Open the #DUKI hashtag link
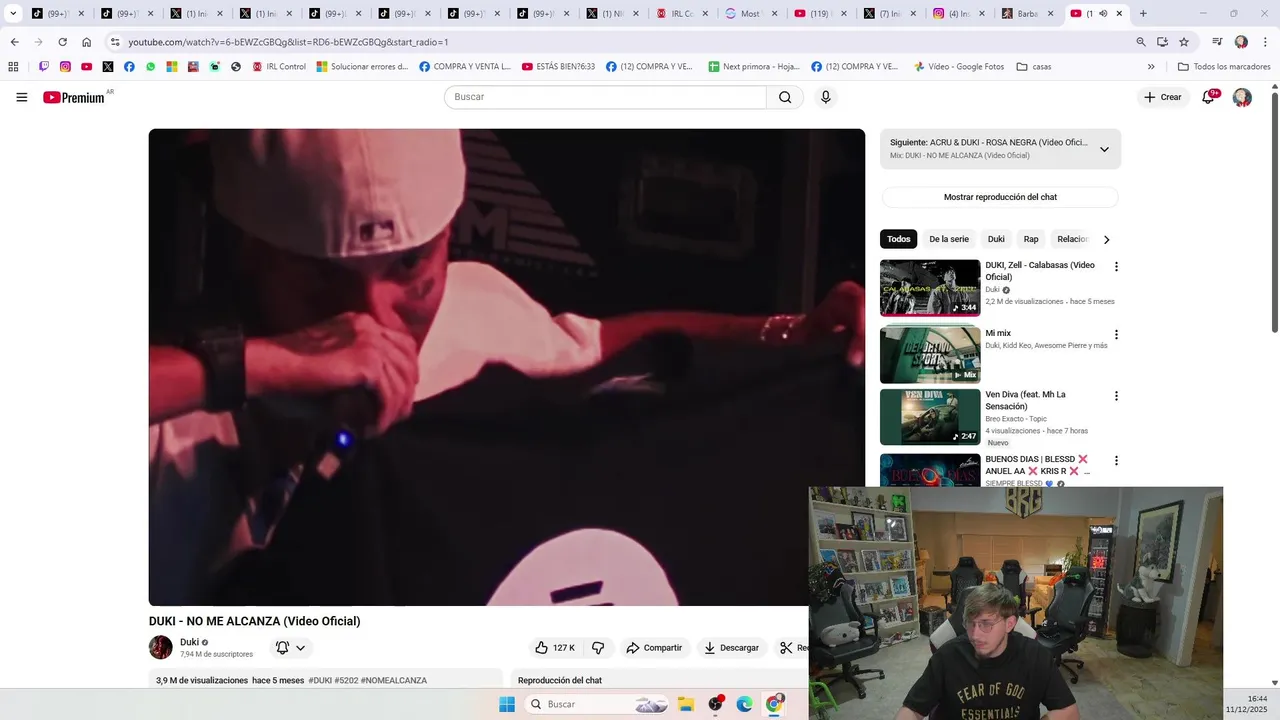The height and width of the screenshot is (720, 1280). click(320, 681)
